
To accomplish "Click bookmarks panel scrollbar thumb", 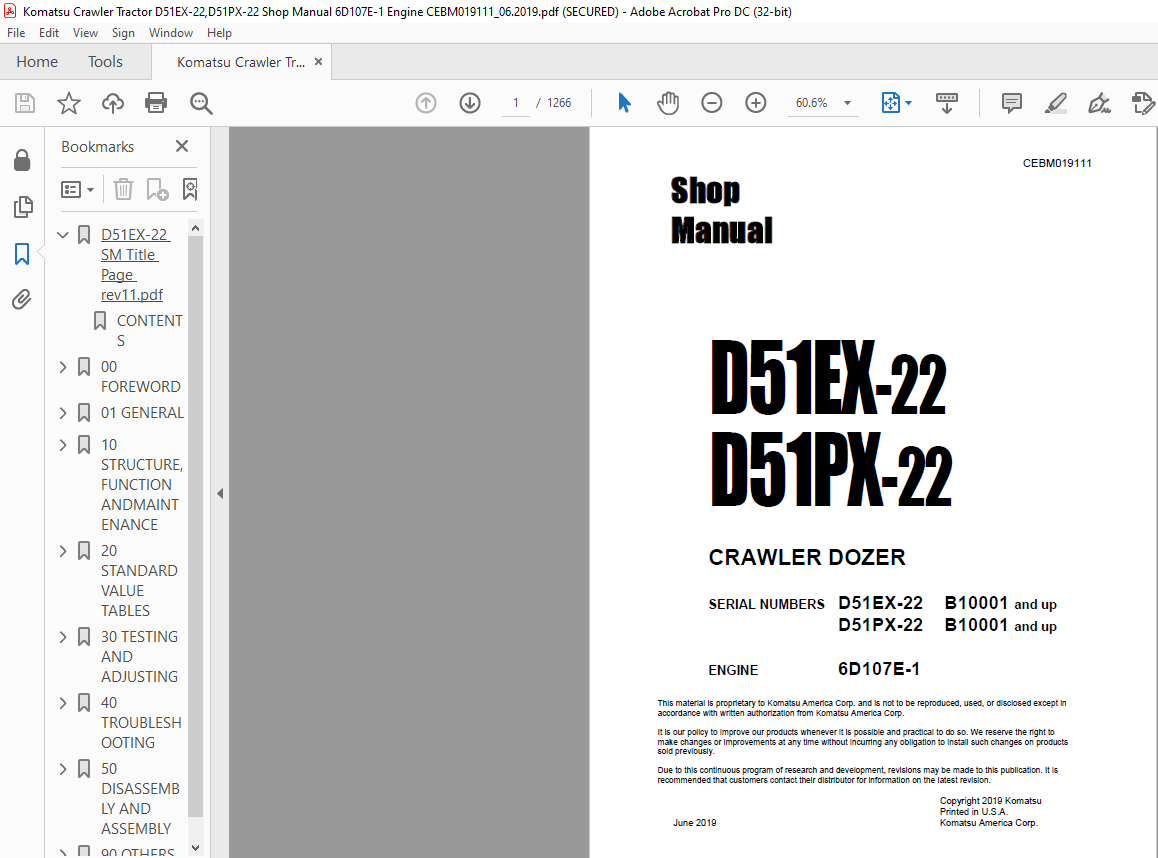I will click(x=195, y=526).
